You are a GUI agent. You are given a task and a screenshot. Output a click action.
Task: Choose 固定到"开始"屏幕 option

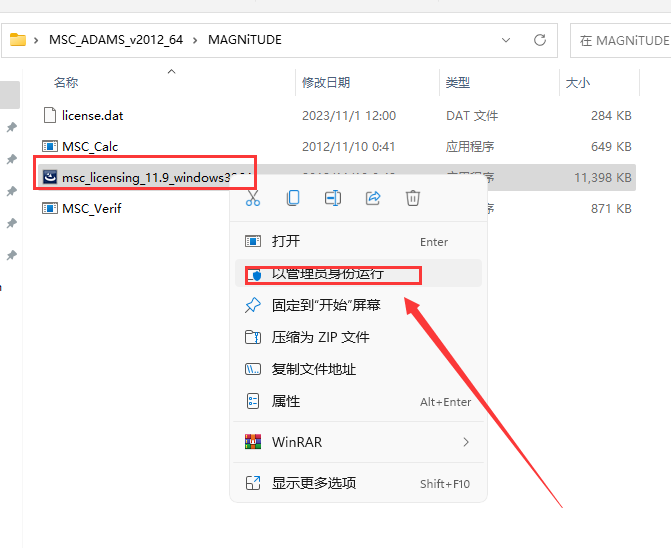pos(358,305)
